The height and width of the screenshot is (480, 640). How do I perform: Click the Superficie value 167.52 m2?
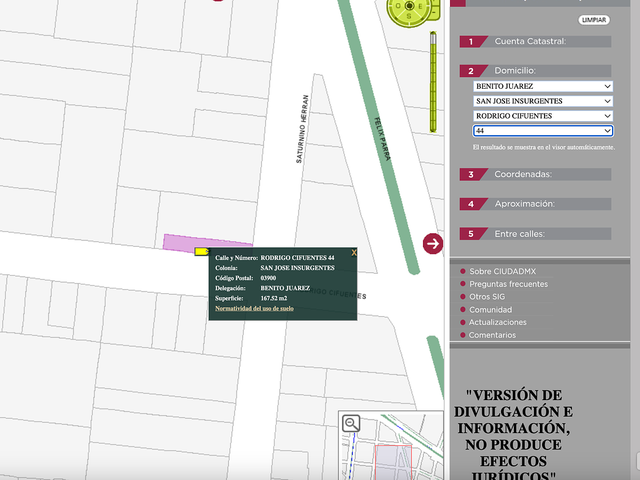[x=273, y=298]
